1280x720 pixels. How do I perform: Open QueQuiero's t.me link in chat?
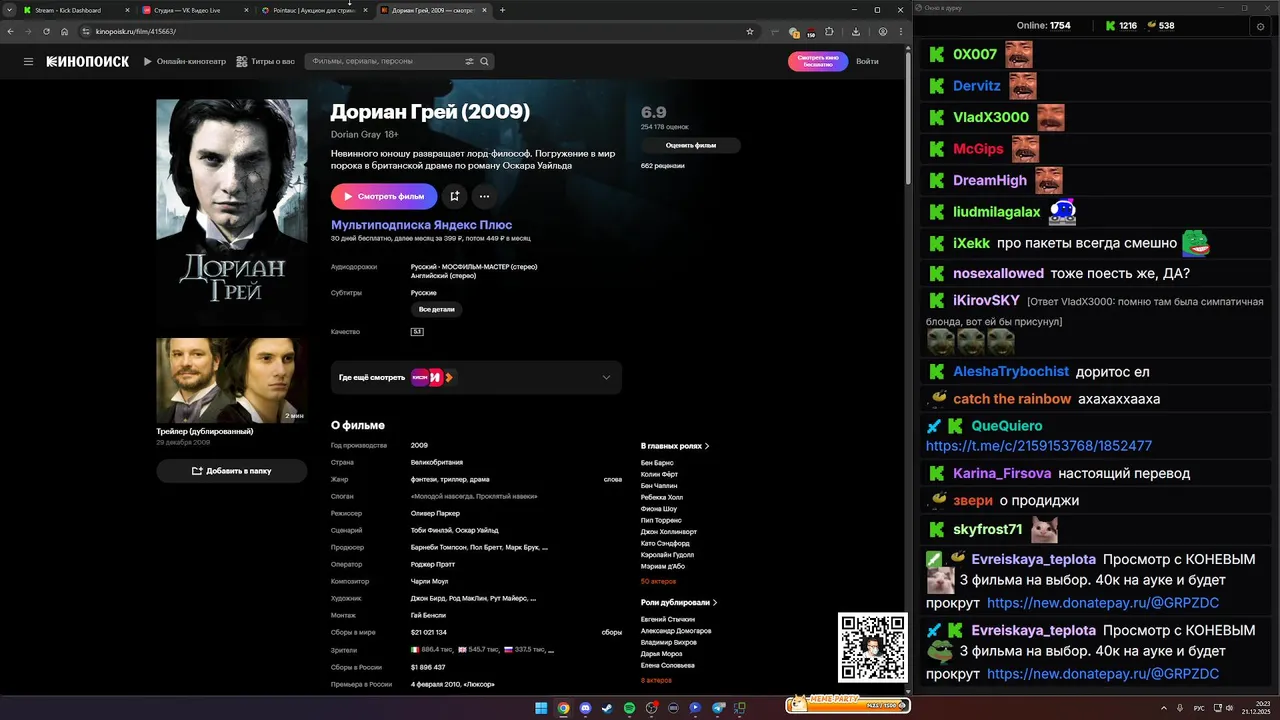coord(1039,446)
